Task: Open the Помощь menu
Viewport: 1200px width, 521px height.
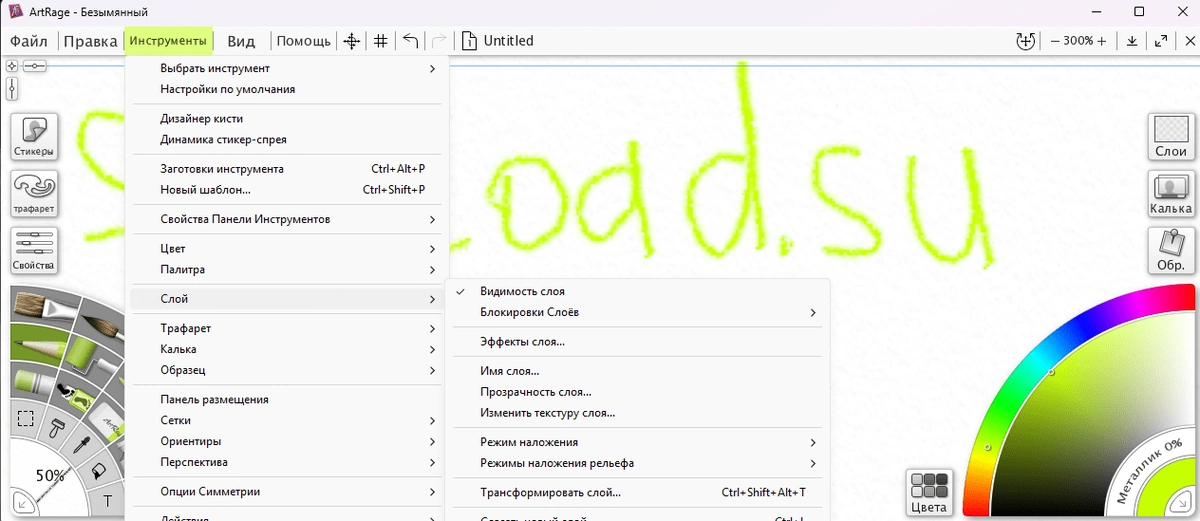Action: click(304, 41)
